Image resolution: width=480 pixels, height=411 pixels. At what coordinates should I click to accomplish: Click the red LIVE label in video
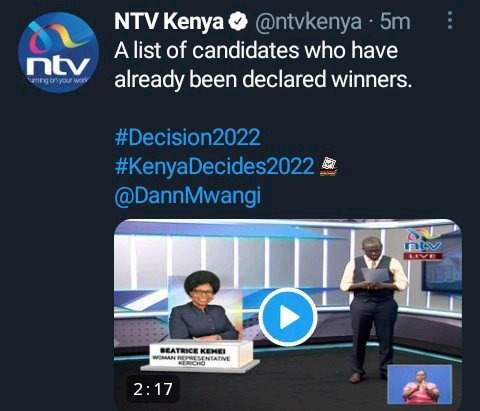pos(423,256)
